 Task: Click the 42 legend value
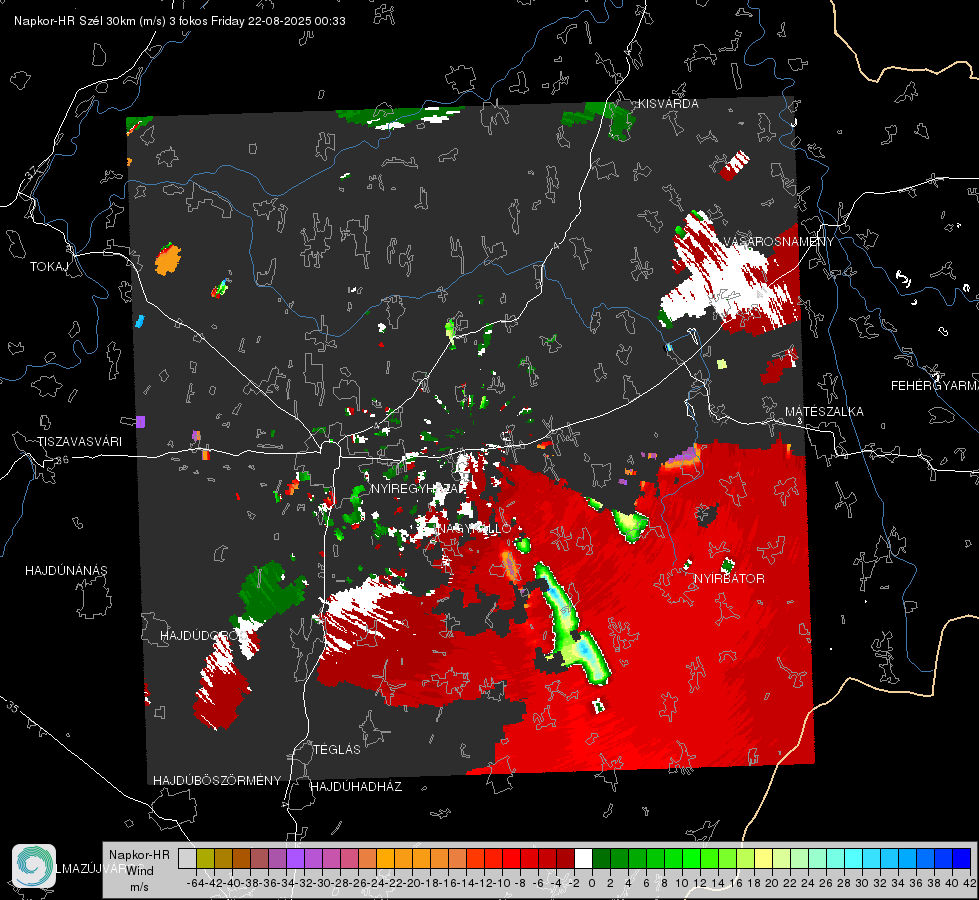(x=969, y=883)
